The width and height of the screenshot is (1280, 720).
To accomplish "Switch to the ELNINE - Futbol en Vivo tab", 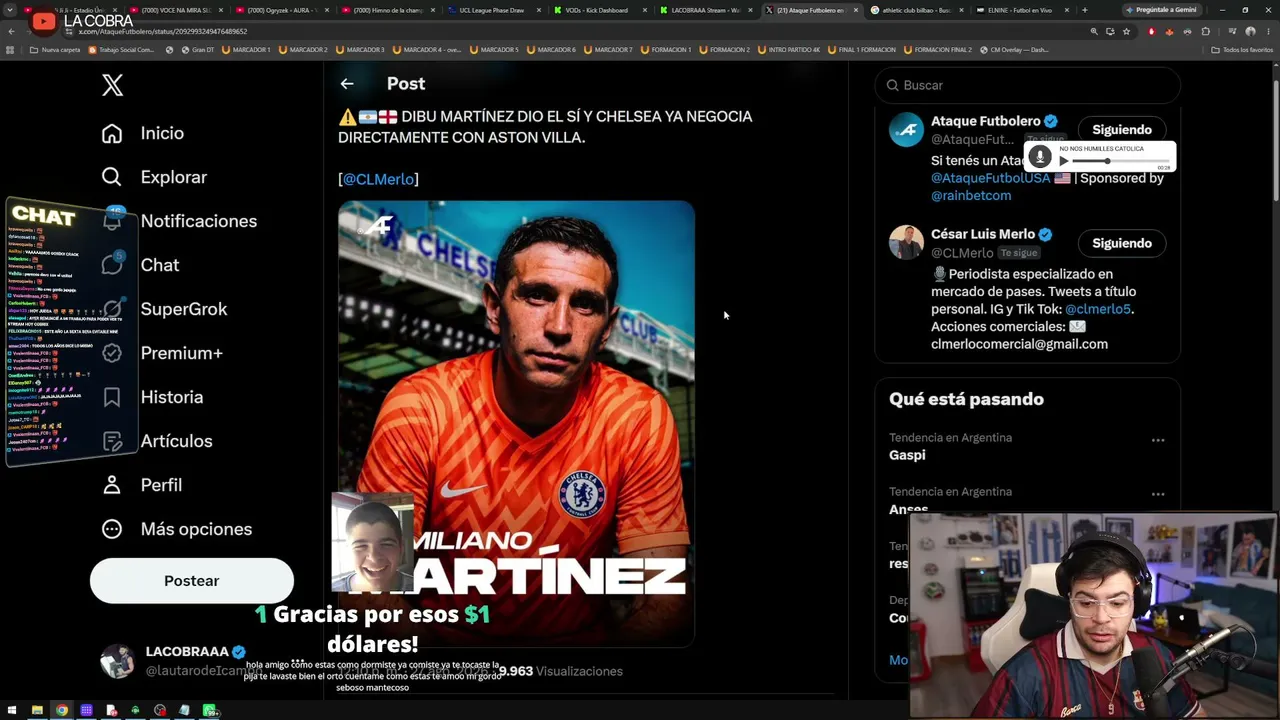I will pyautogui.click(x=1020, y=10).
